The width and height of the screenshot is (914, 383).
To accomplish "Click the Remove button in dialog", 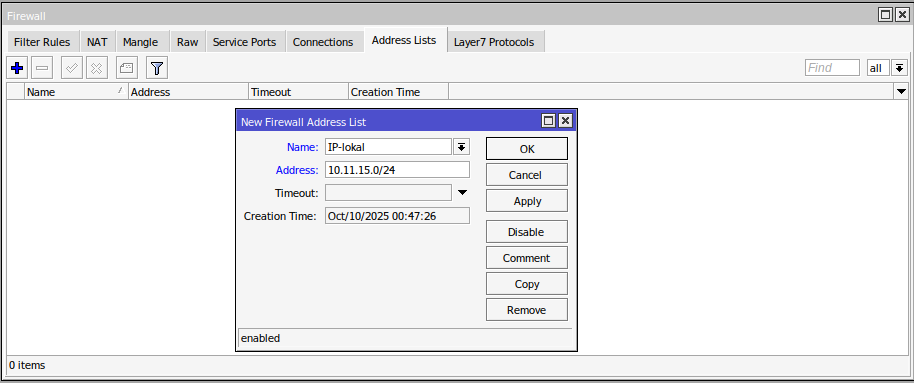I will pos(527,310).
